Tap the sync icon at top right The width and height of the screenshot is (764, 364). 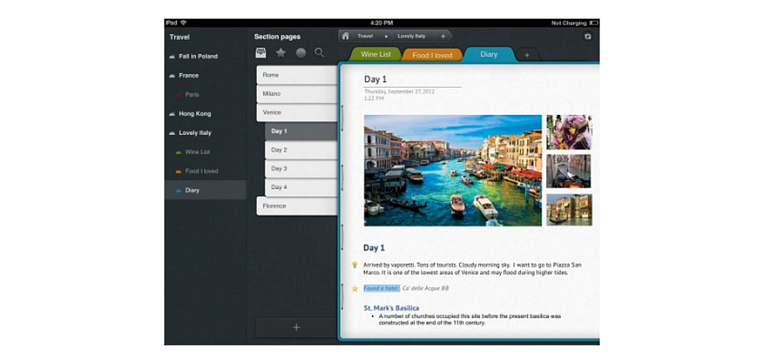tap(587, 37)
